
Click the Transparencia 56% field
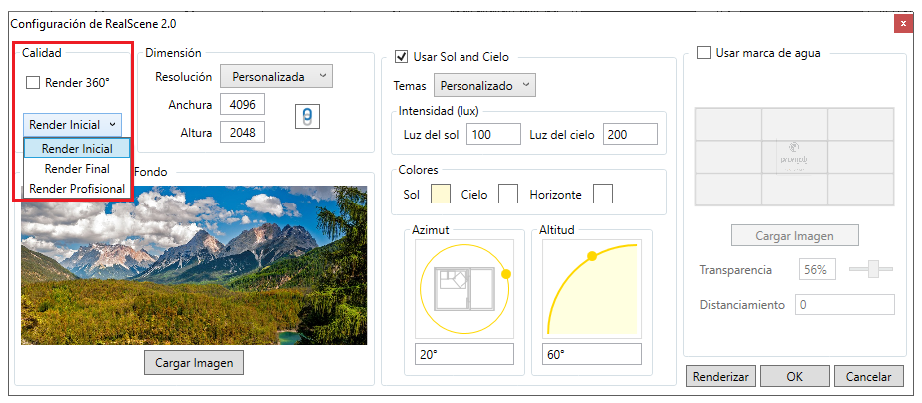(817, 269)
